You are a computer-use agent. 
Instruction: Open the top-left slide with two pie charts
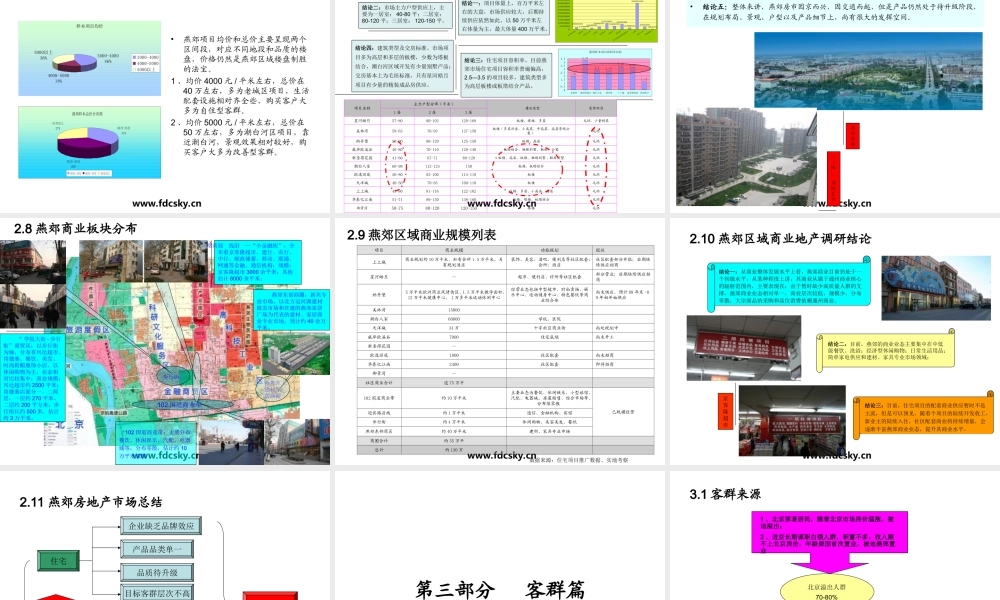165,105
